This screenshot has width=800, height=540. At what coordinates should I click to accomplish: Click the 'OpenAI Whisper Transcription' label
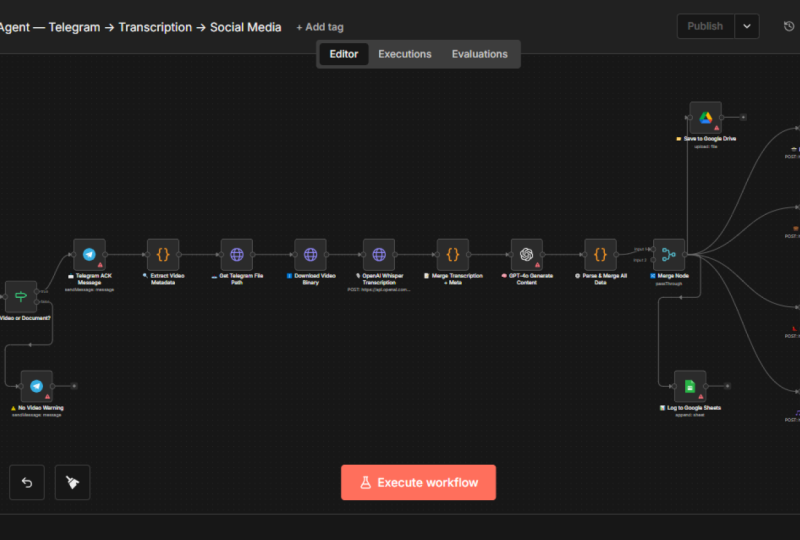point(380,279)
